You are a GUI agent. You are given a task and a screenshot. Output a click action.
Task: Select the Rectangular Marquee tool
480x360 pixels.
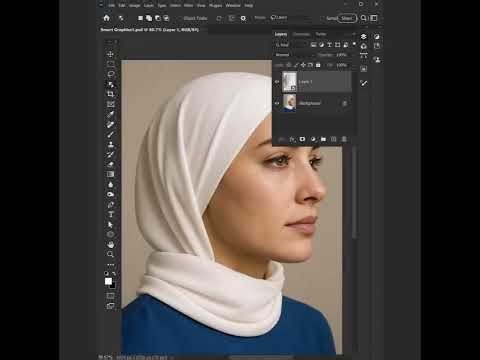tap(111, 64)
